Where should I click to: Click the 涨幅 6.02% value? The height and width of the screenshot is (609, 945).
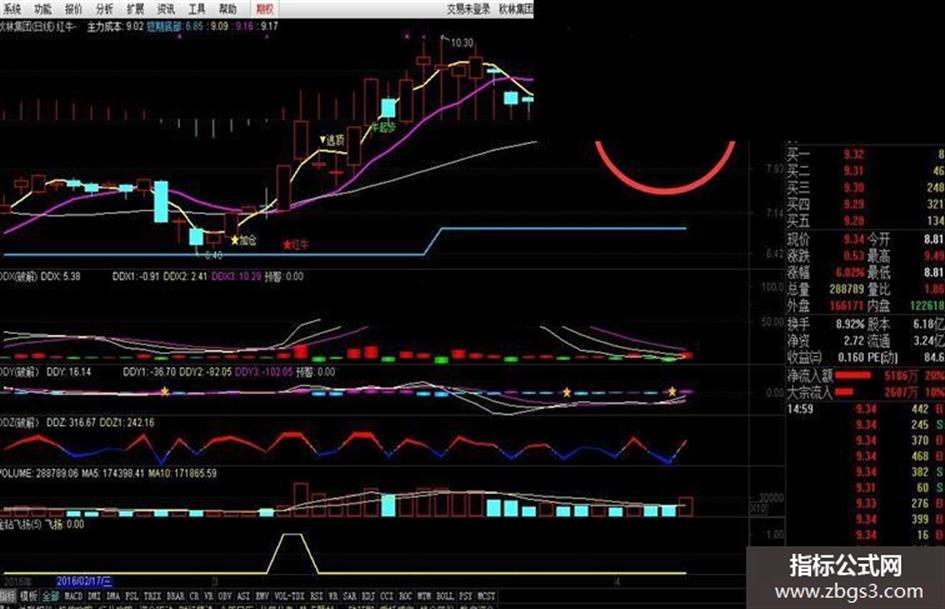pyautogui.click(x=850, y=273)
